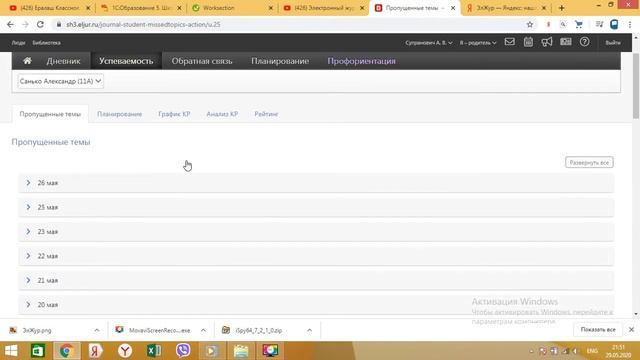Open downloaded file ЗкЖур.png

click(x=37, y=330)
